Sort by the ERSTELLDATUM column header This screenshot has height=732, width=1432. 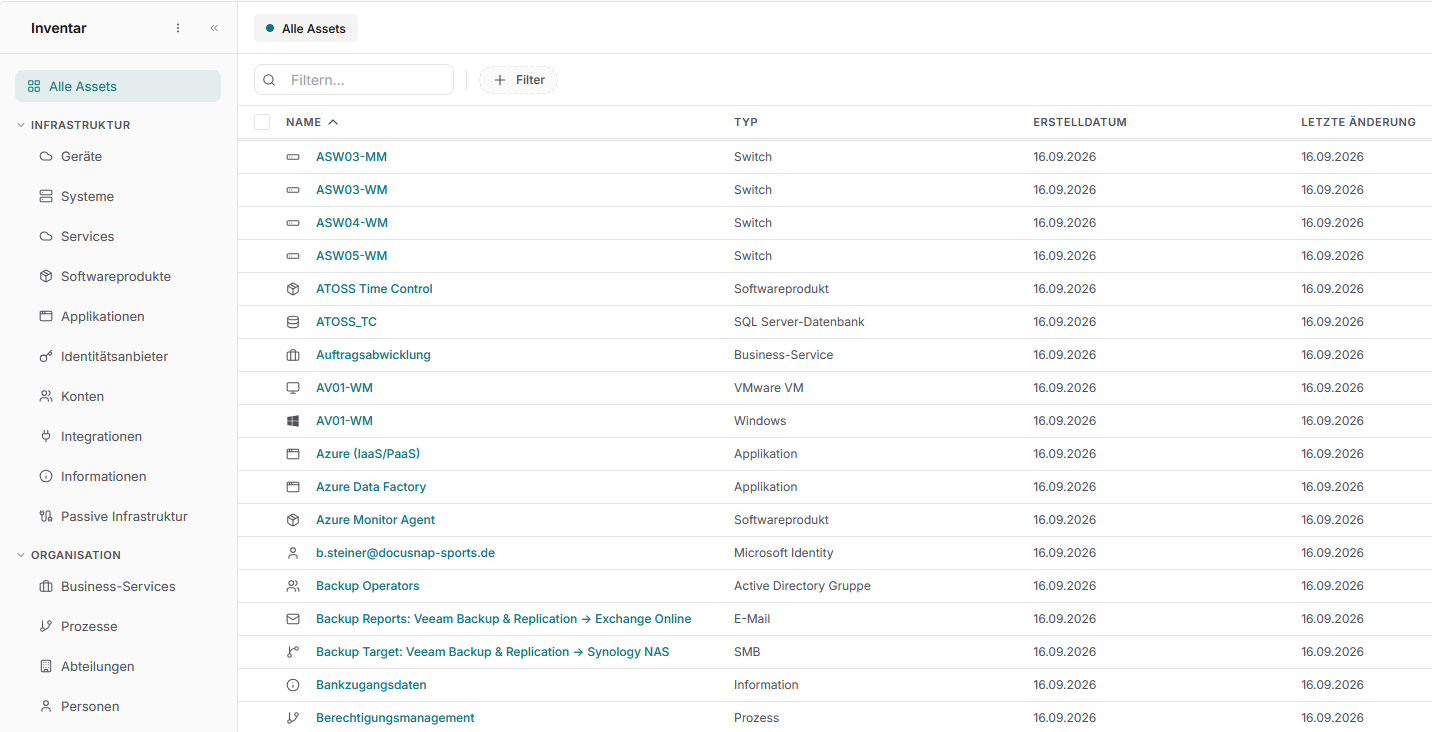(x=1080, y=122)
